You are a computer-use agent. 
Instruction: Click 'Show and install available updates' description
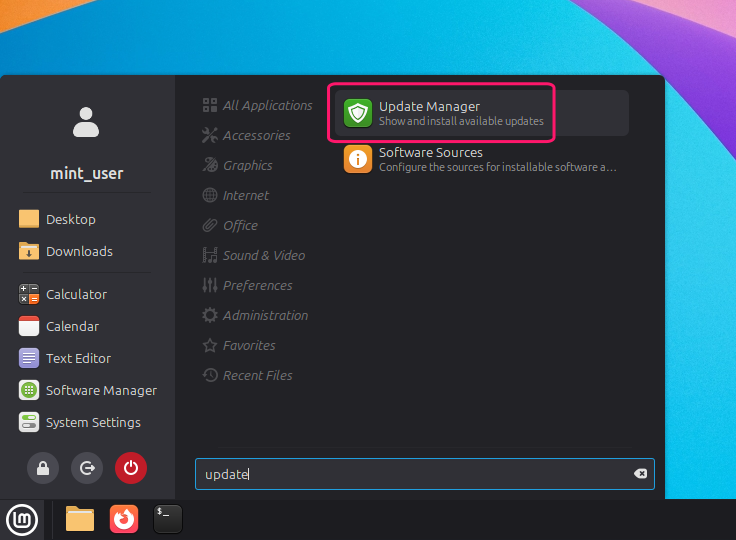point(461,121)
